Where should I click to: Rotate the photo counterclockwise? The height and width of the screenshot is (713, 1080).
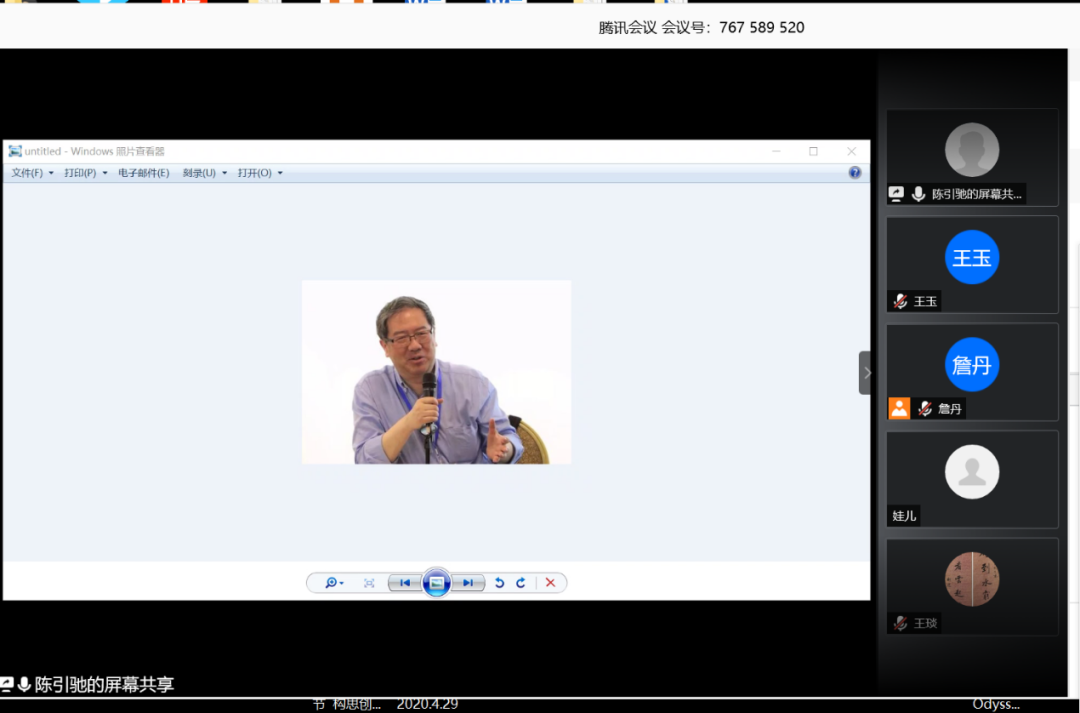click(499, 583)
